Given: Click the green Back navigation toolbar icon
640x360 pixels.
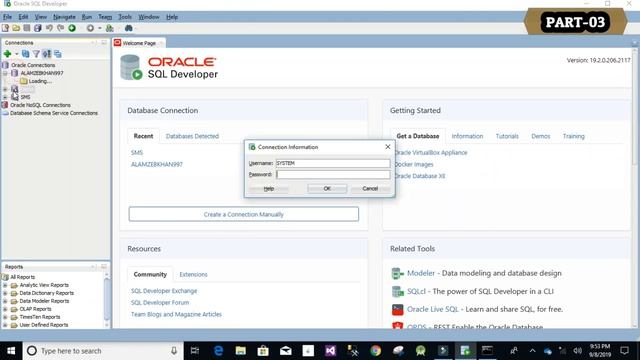Looking at the screenshot, I should (x=72, y=28).
